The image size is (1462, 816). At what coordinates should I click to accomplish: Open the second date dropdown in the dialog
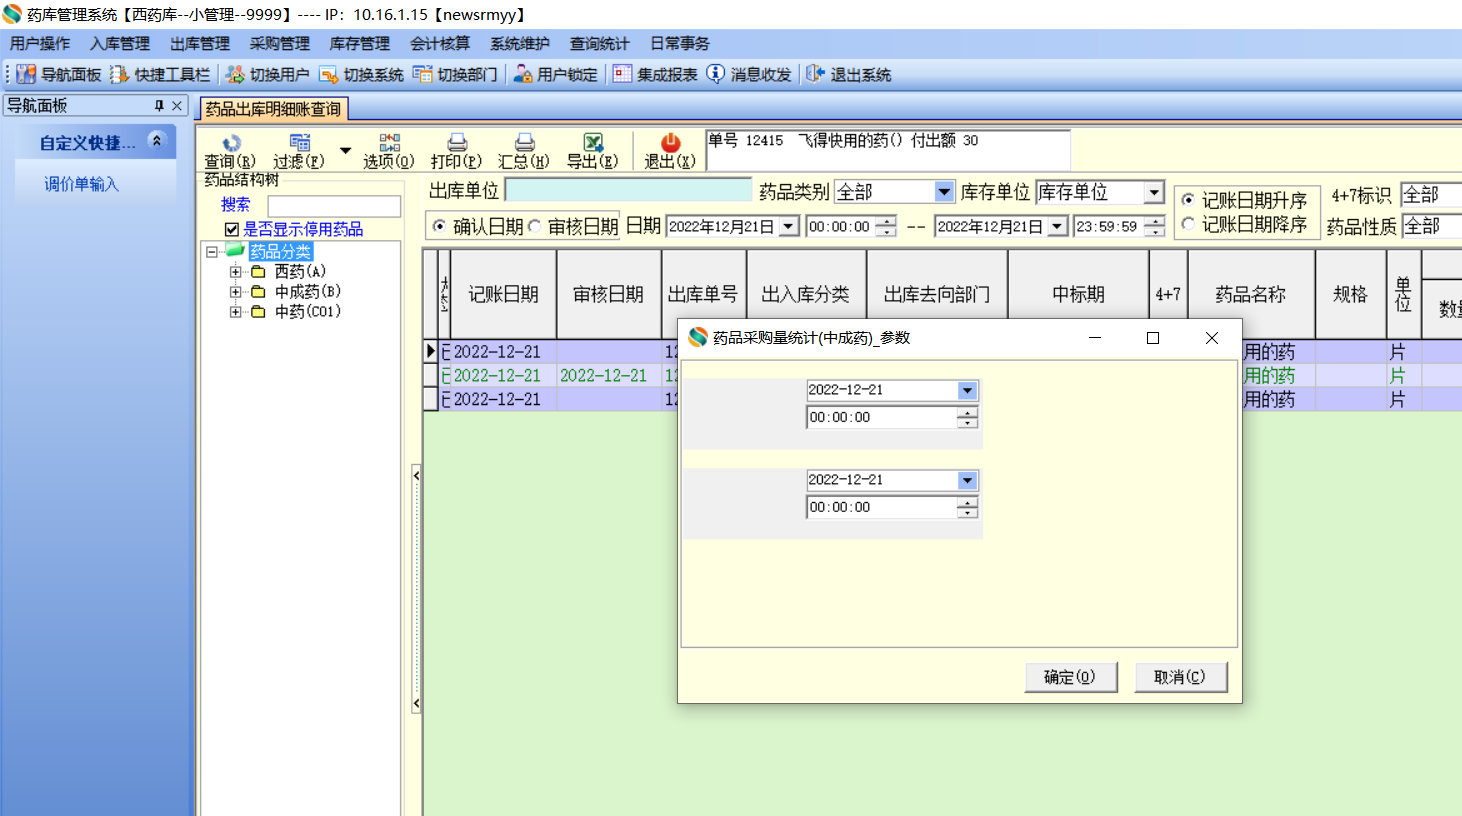(967, 481)
